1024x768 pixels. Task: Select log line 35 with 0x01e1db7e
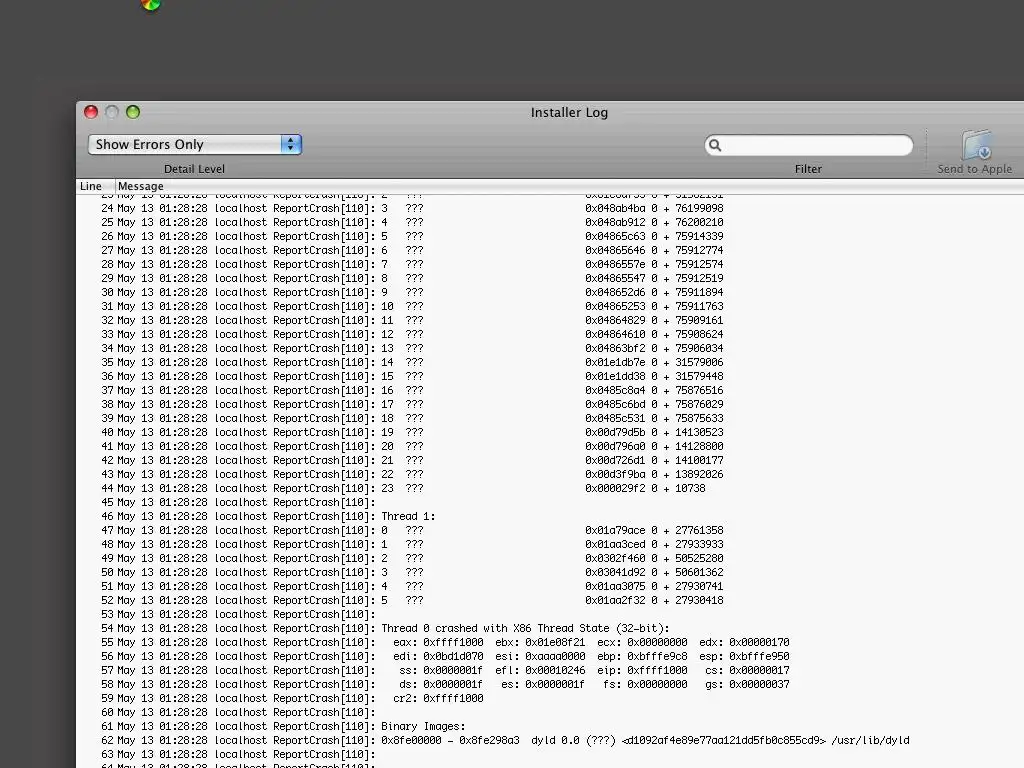tap(550, 362)
